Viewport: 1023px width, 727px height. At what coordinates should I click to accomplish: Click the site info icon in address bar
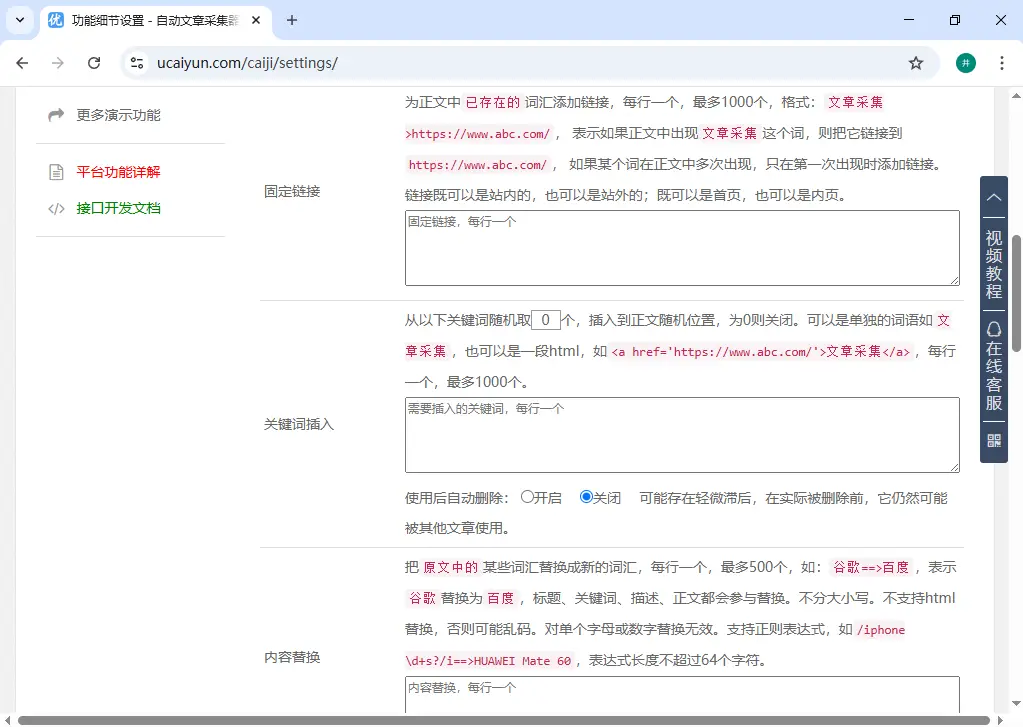pyautogui.click(x=136, y=62)
